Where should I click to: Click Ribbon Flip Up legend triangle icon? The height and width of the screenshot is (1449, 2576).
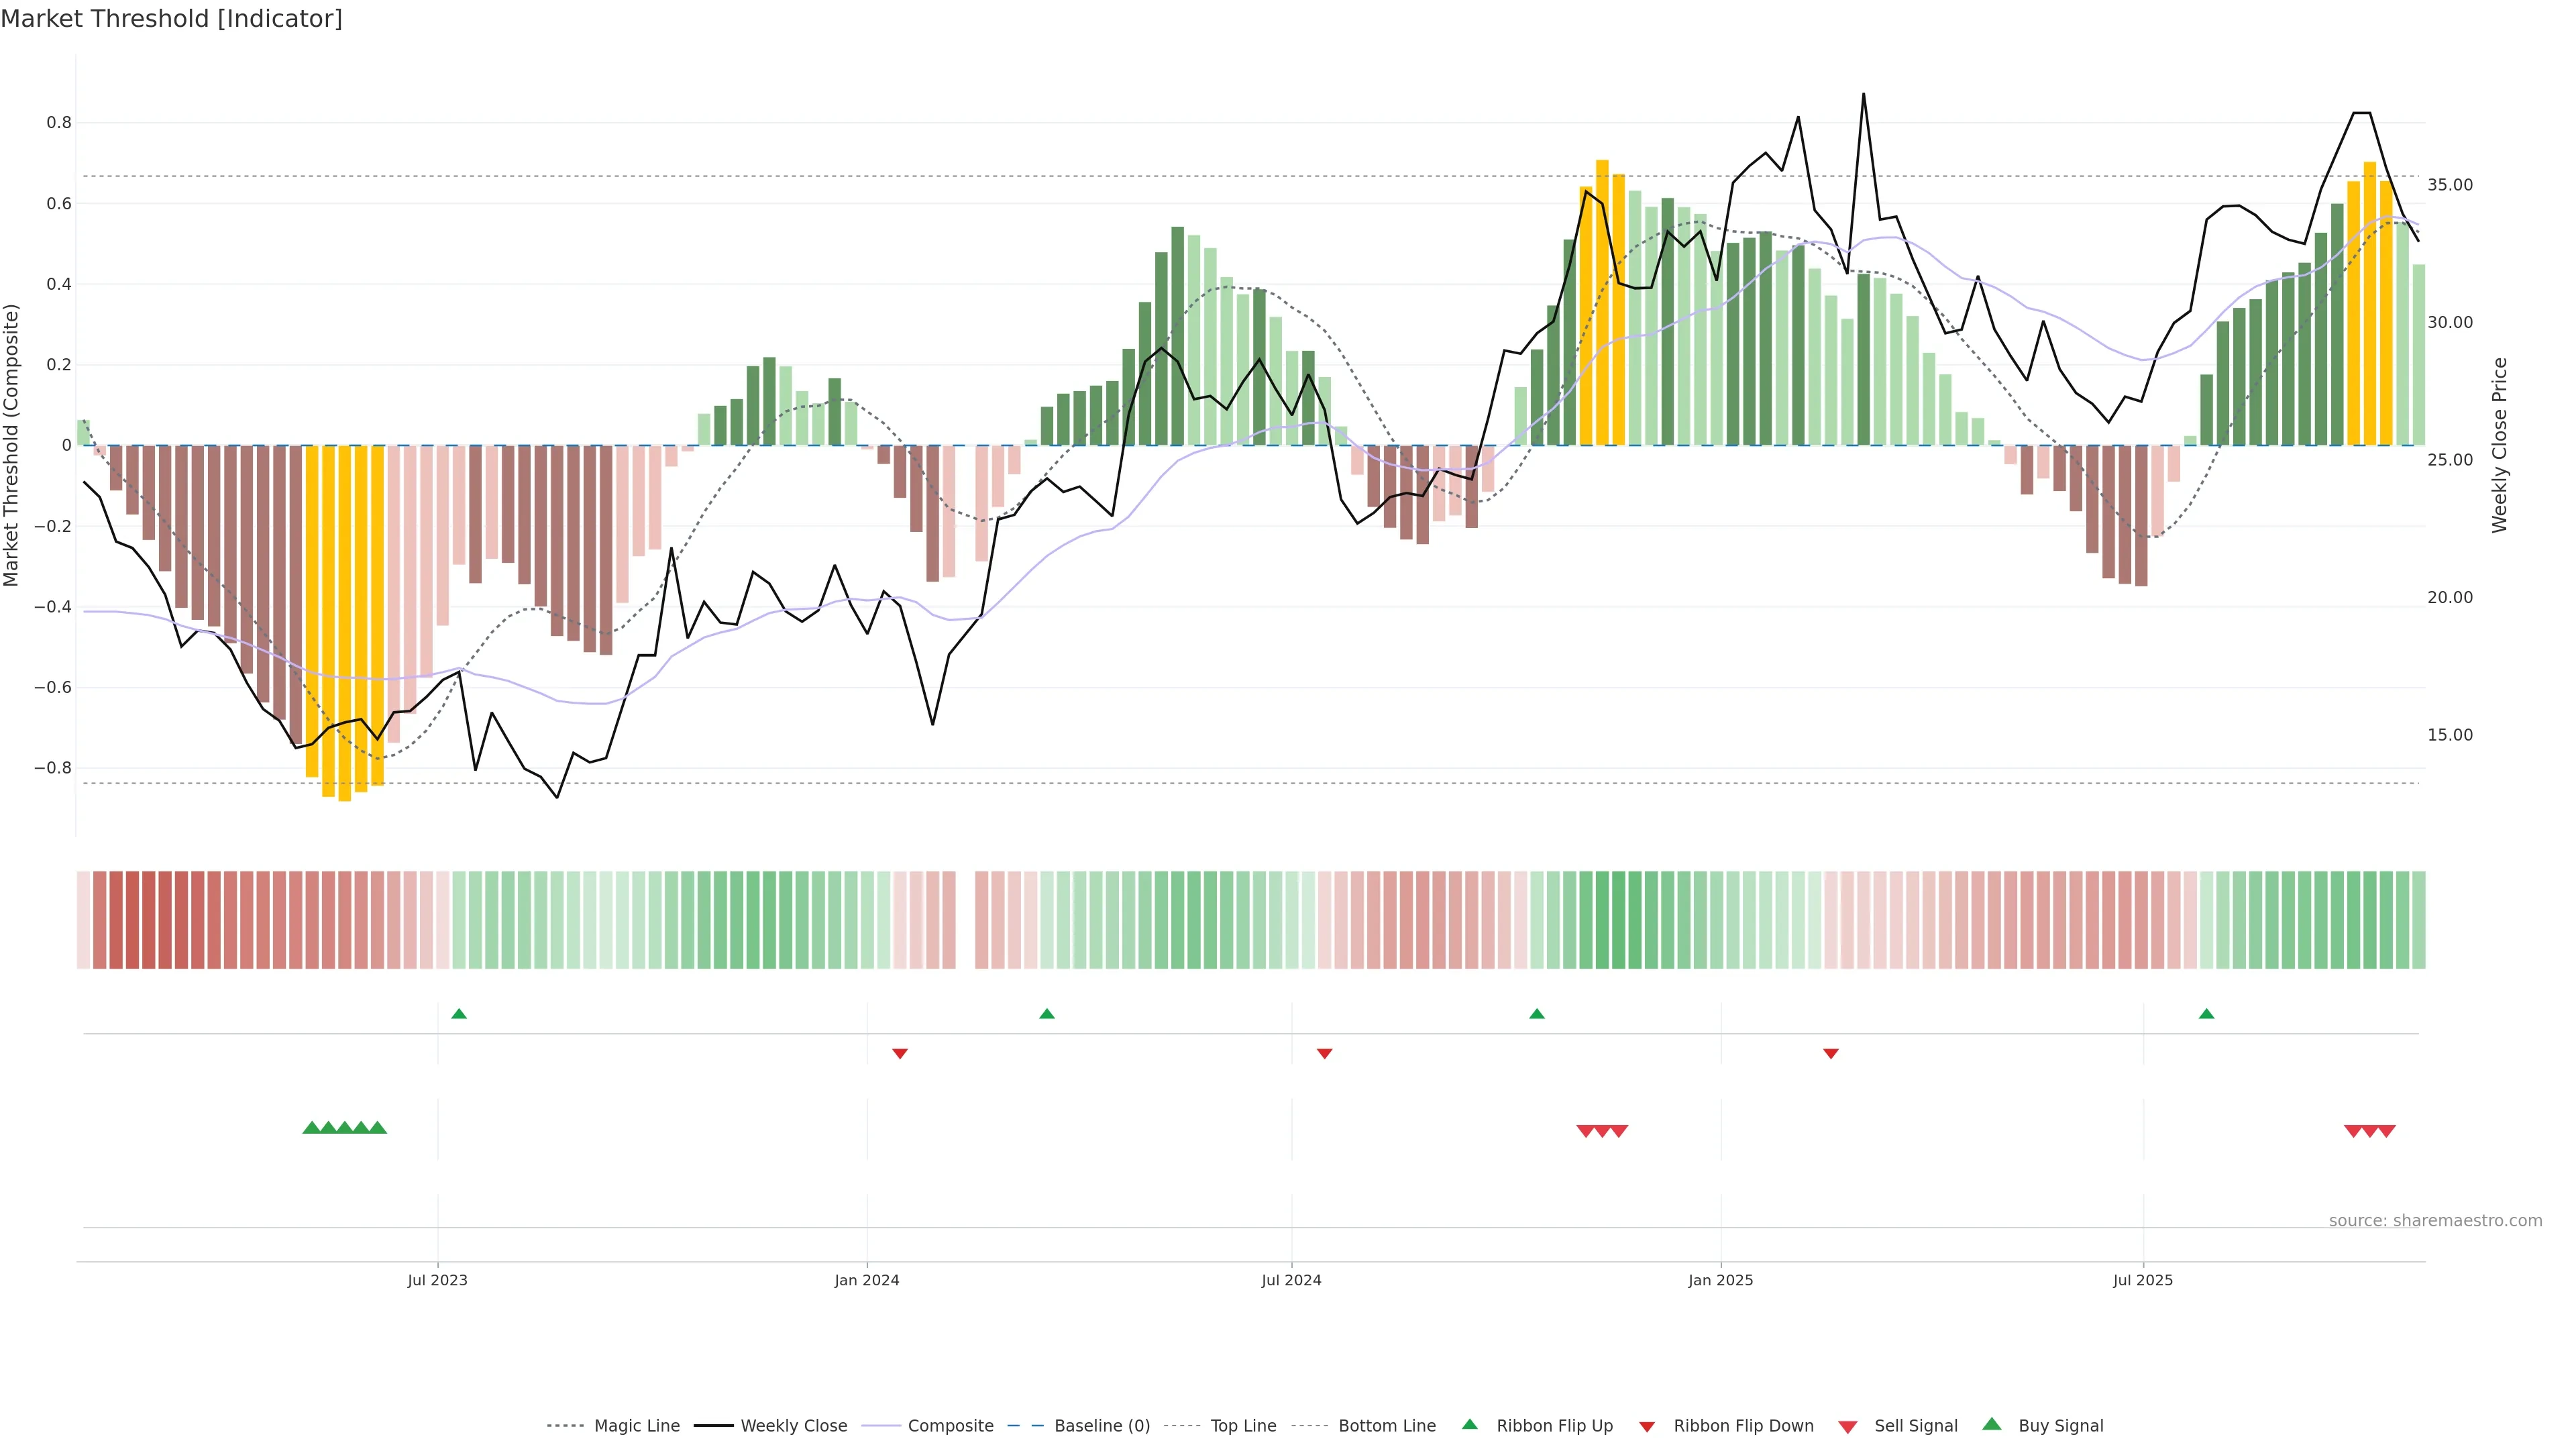click(1469, 1424)
